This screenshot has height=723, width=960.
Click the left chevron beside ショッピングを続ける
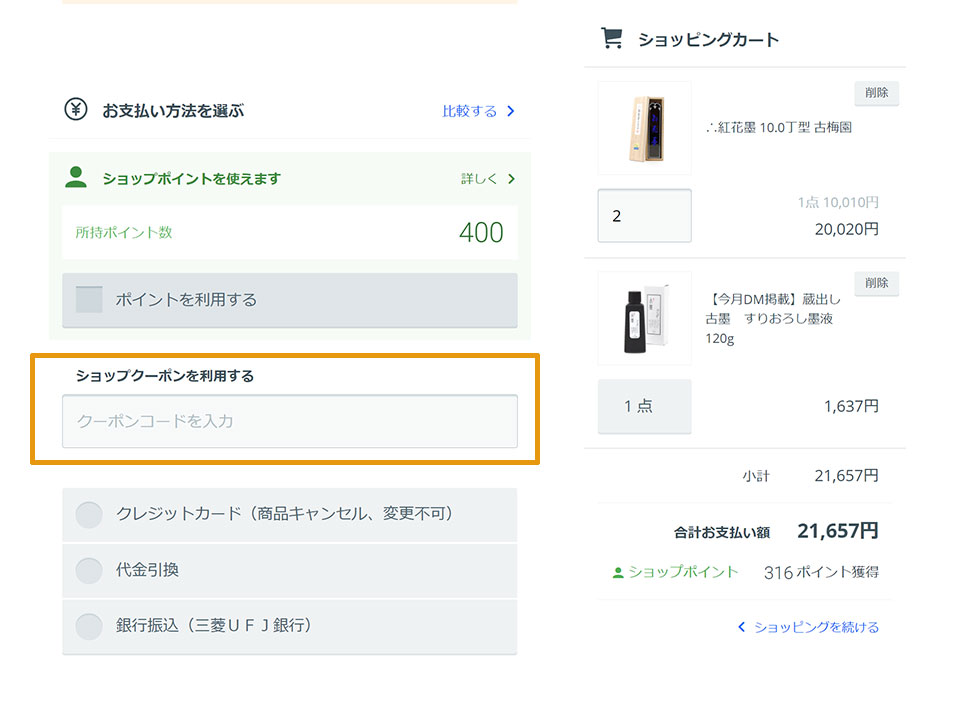tap(741, 627)
